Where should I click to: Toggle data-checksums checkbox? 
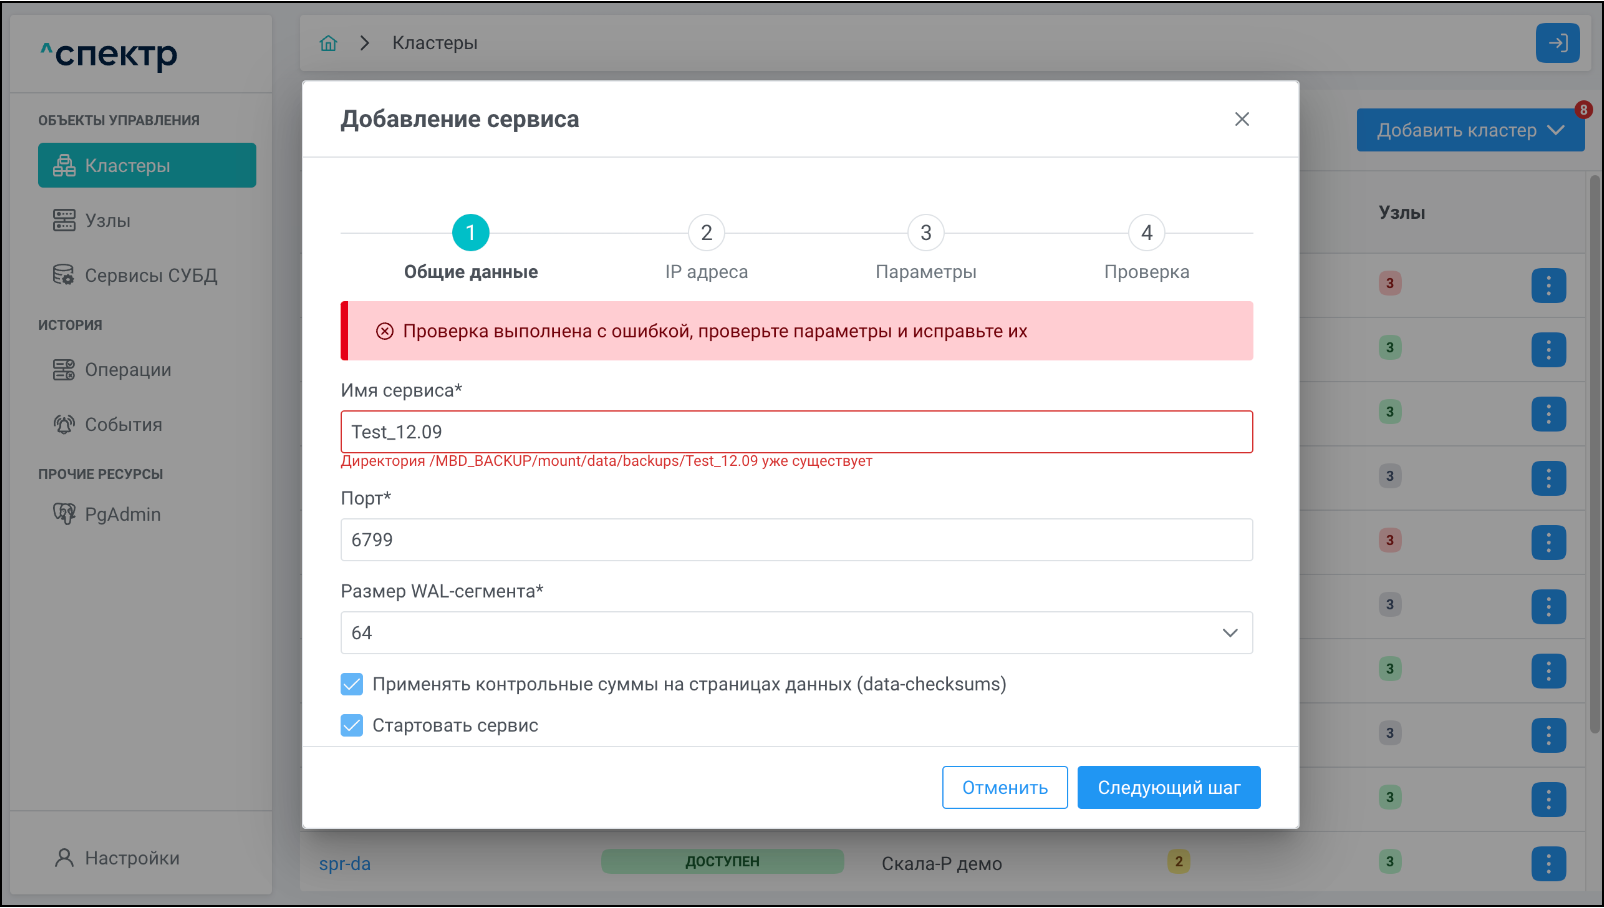click(x=352, y=684)
